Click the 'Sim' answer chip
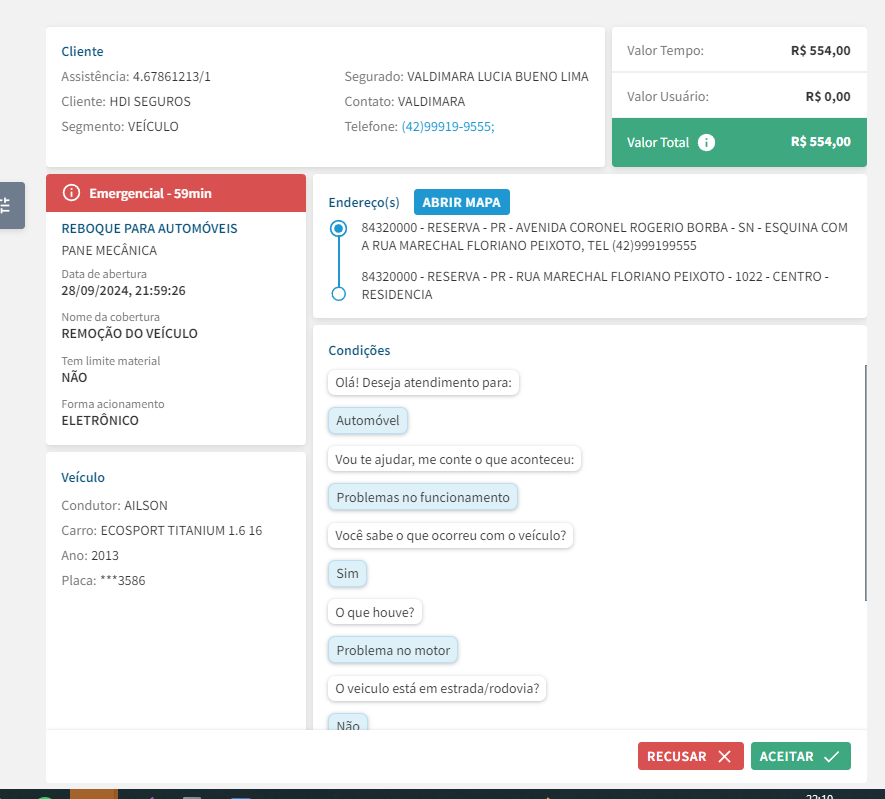The width and height of the screenshot is (885, 799). coord(347,574)
